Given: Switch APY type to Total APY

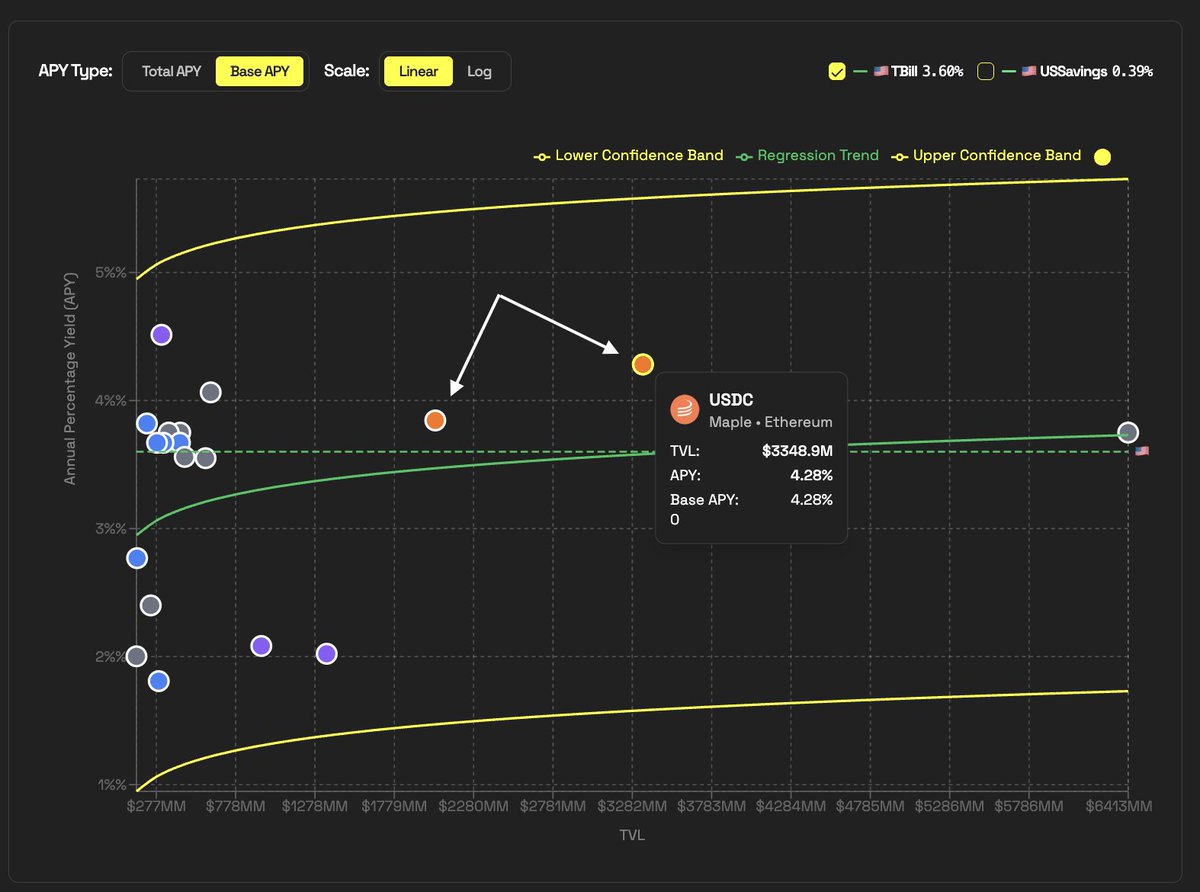Looking at the screenshot, I should (x=172, y=71).
